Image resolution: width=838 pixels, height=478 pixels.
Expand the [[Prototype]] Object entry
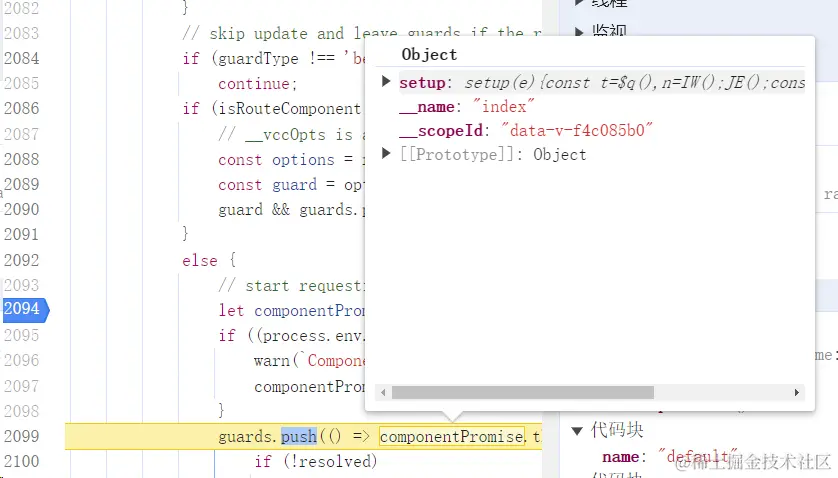pos(386,154)
